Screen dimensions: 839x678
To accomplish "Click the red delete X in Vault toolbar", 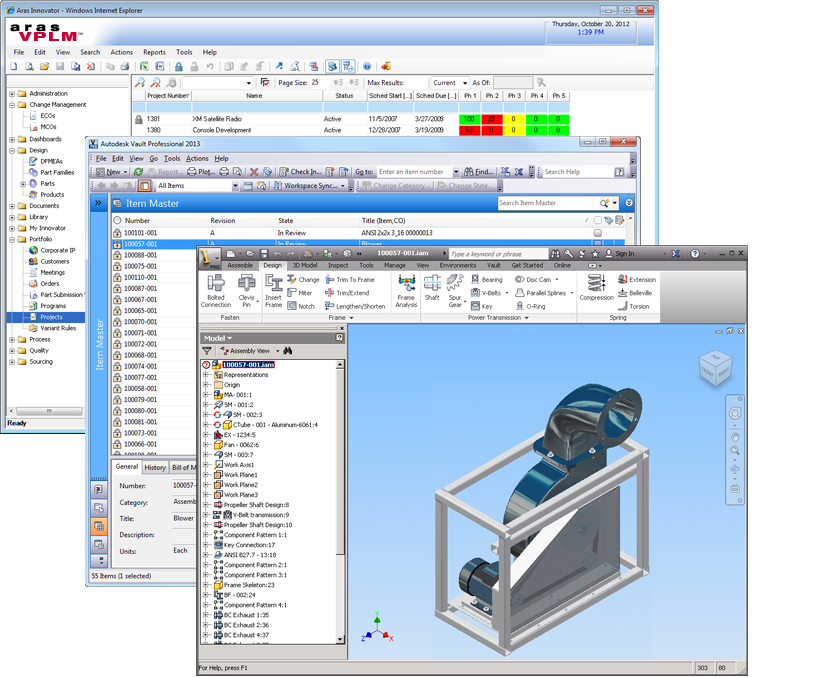I will (254, 172).
